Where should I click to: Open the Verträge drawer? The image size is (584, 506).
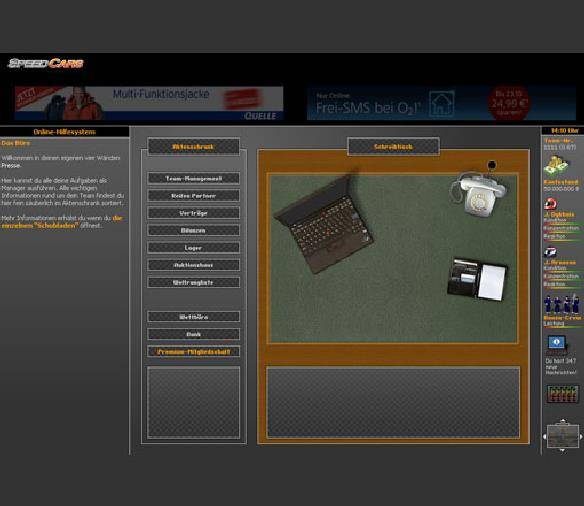193,213
